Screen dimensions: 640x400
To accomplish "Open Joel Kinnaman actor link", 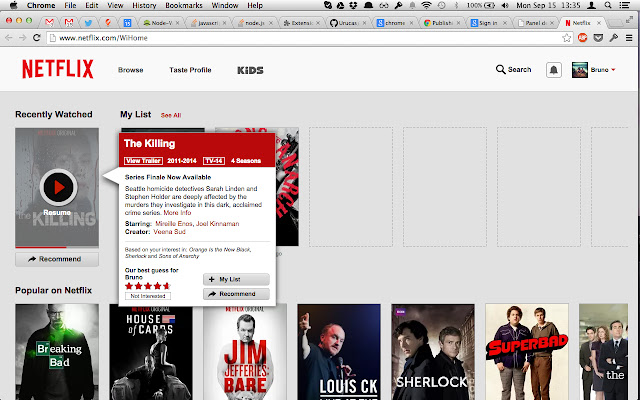I will pos(218,224).
